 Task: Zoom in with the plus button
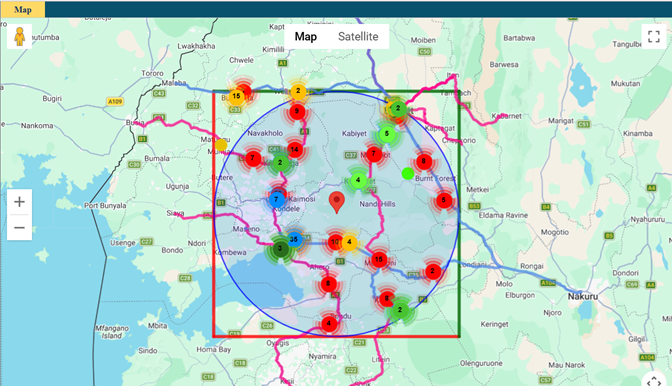pyautogui.click(x=19, y=202)
